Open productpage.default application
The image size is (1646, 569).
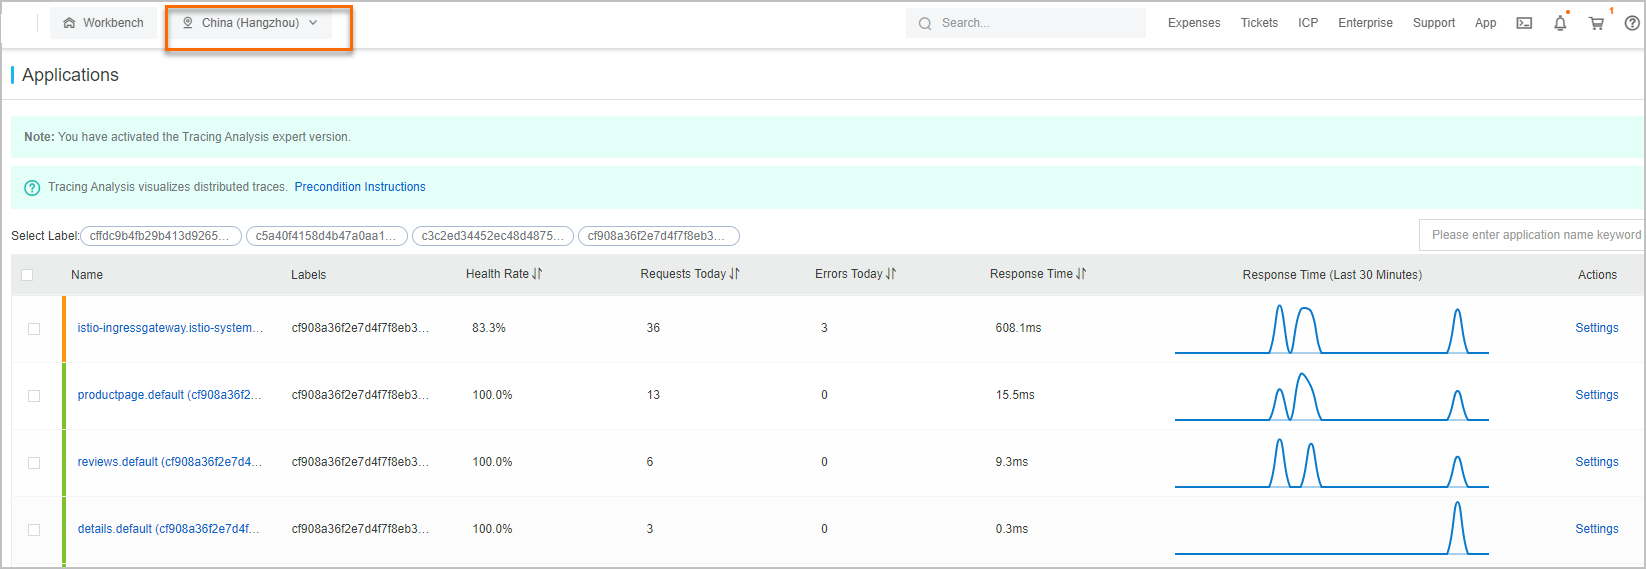(x=169, y=395)
